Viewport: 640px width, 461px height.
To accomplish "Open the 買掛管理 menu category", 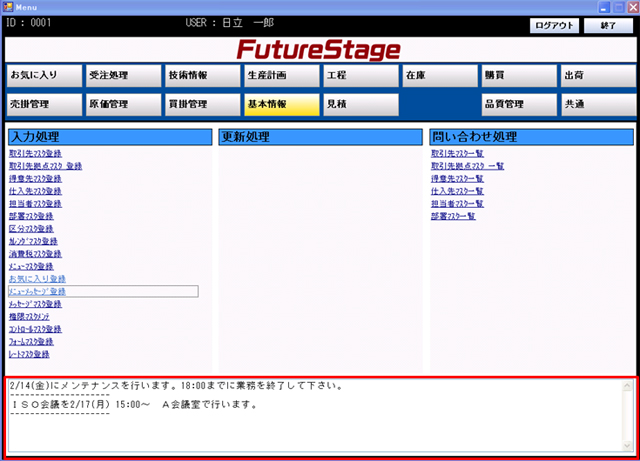I will tap(202, 105).
